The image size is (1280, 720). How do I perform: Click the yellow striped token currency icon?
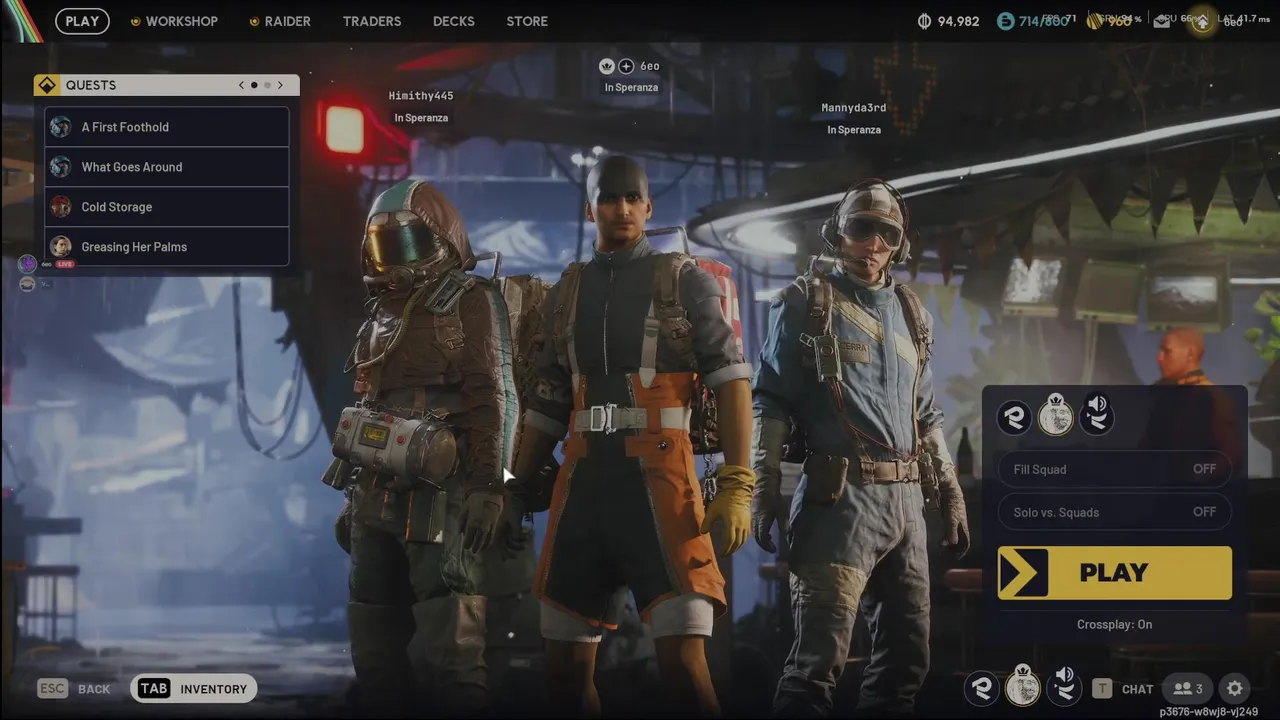[x=1096, y=21]
